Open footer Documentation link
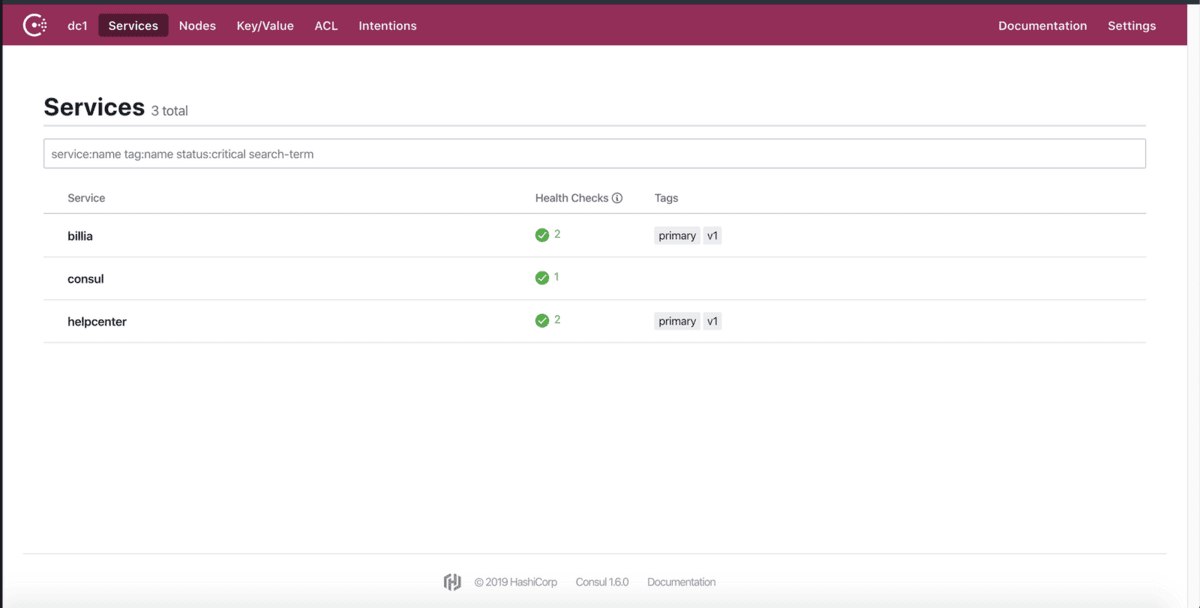Viewport: 1200px width, 608px height. point(681,582)
